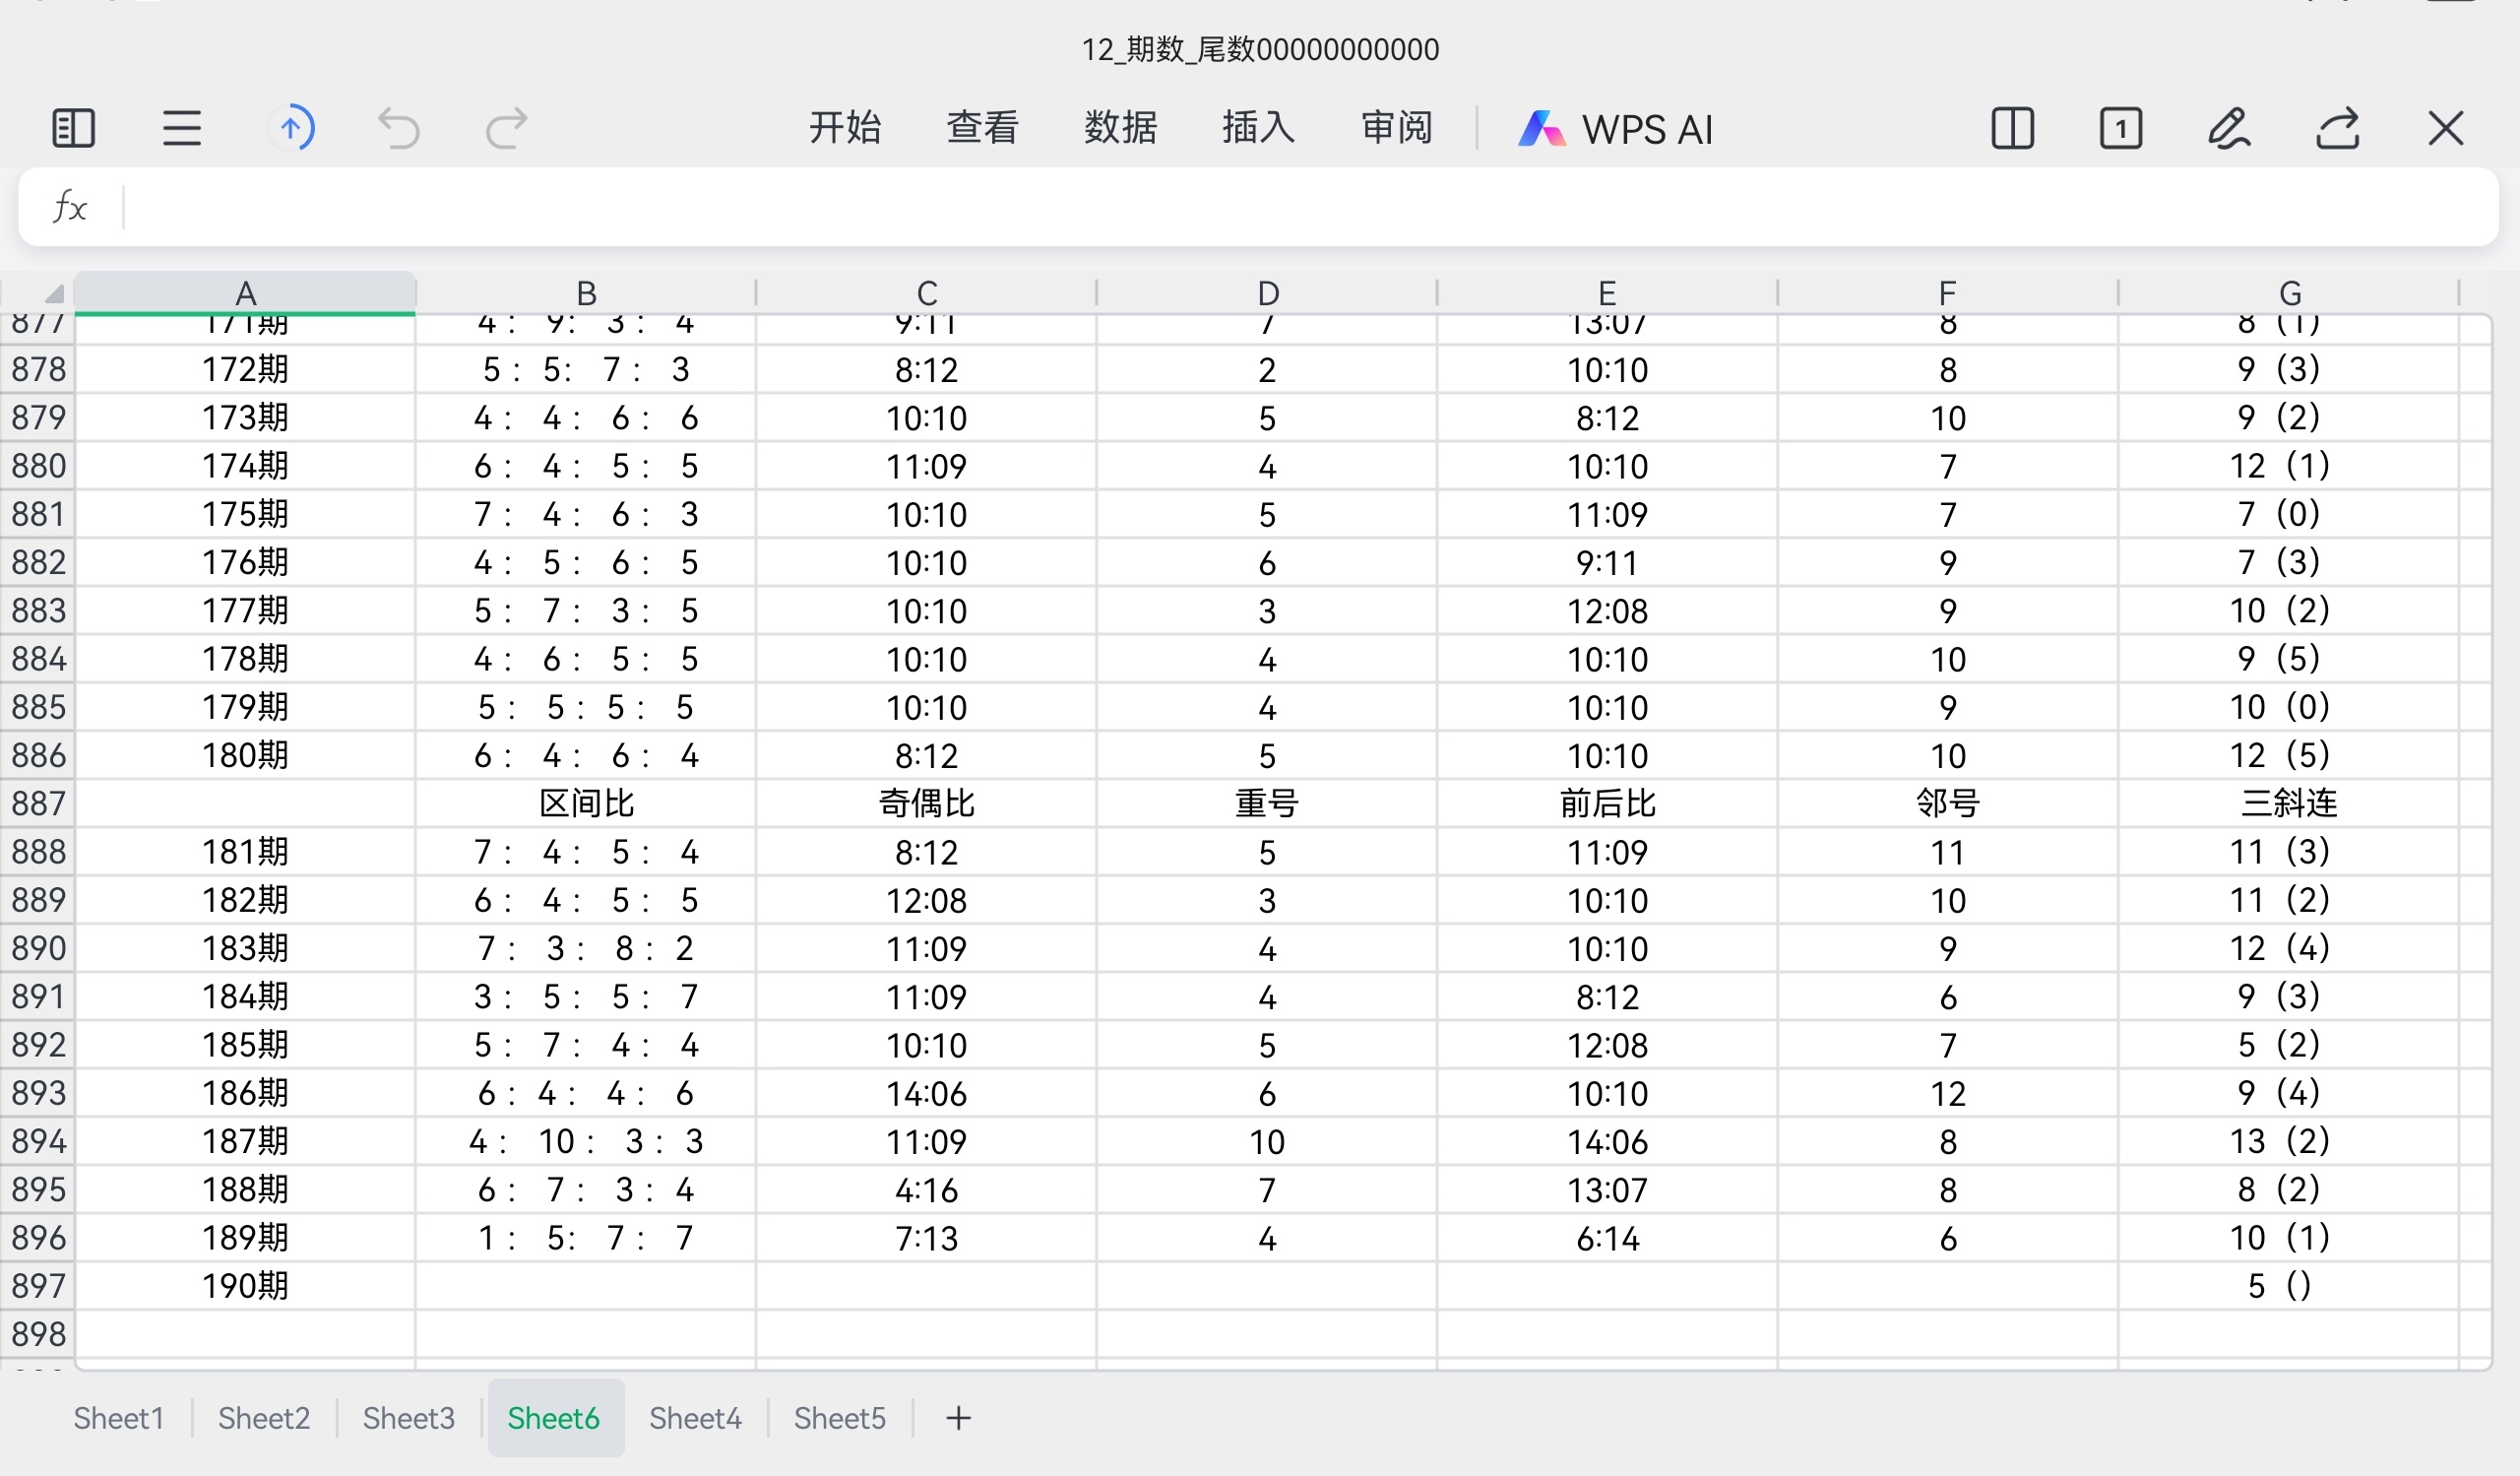Open the 数据 menu tab
This screenshot has width=2520, height=1476.
coord(1121,129)
